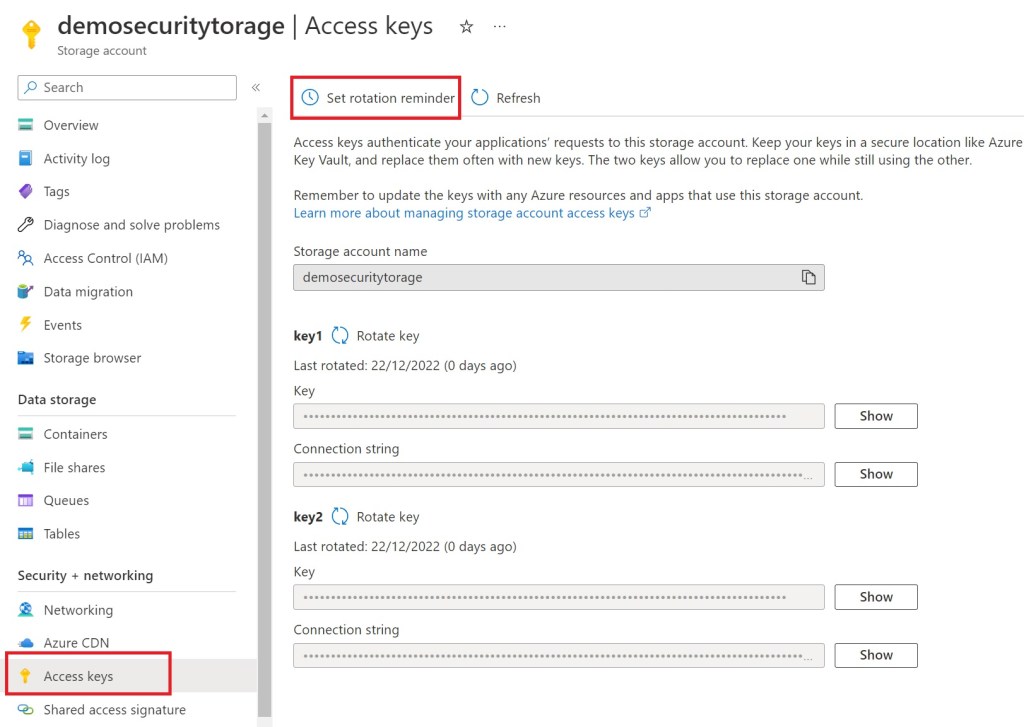Open Diagnose and solve problems
The image size is (1024, 727).
tap(131, 225)
